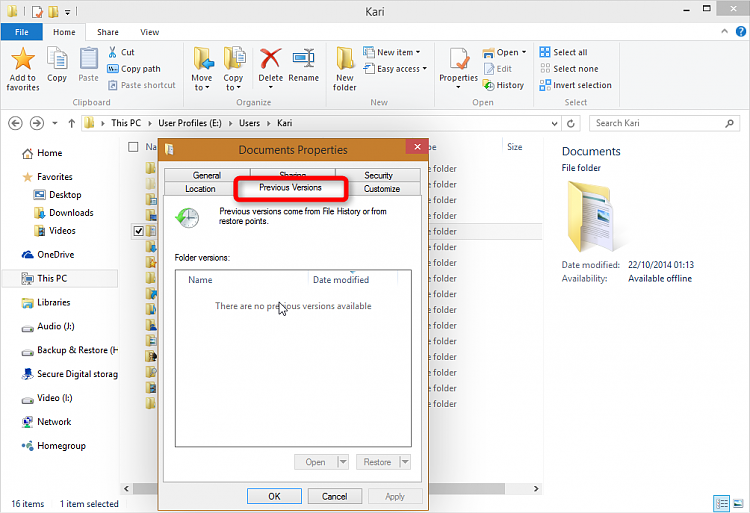Viewport: 750px width, 513px height.
Task: Go back with the Back arrow
Action: coord(15,123)
